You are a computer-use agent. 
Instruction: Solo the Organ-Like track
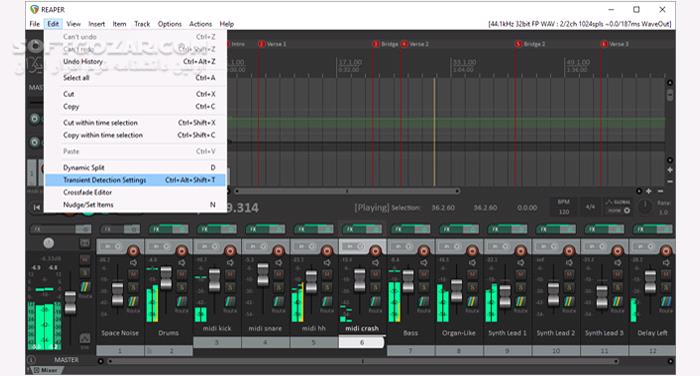[472, 287]
